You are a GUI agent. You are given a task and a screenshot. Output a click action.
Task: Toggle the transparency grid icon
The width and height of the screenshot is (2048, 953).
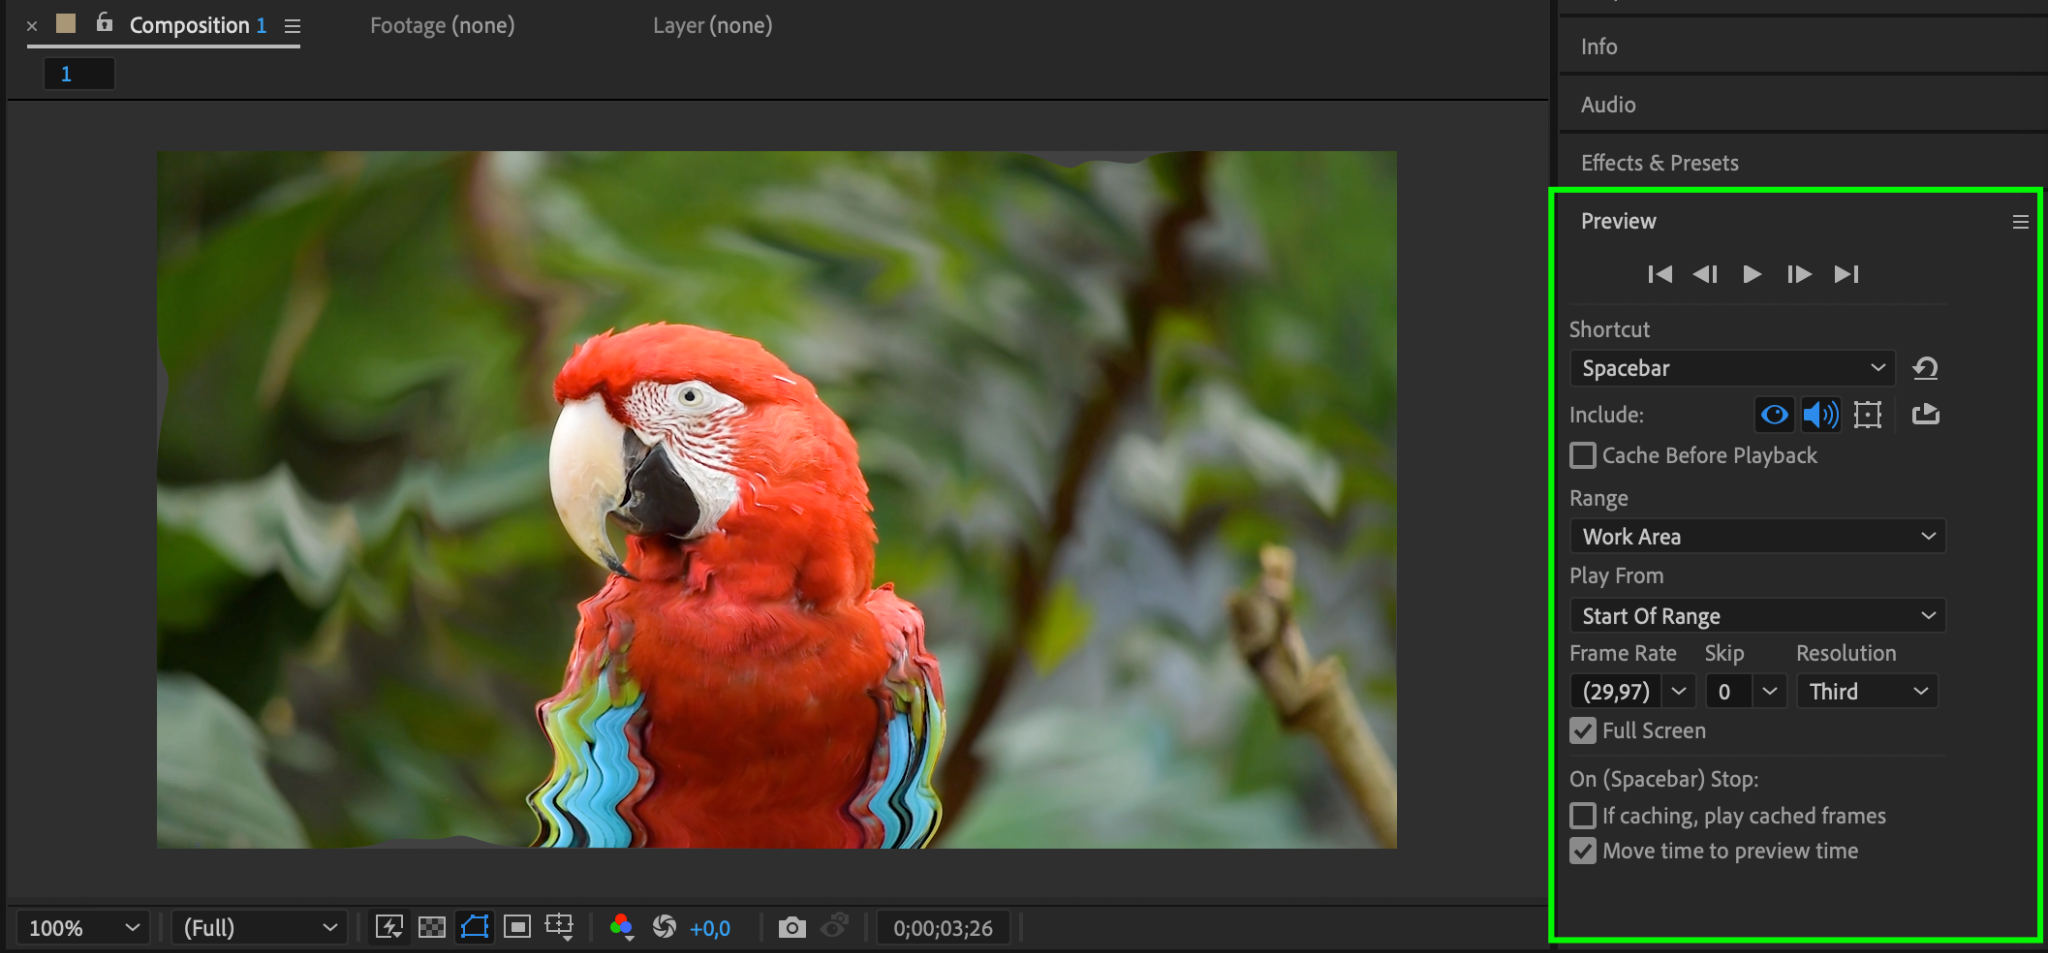[x=432, y=928]
